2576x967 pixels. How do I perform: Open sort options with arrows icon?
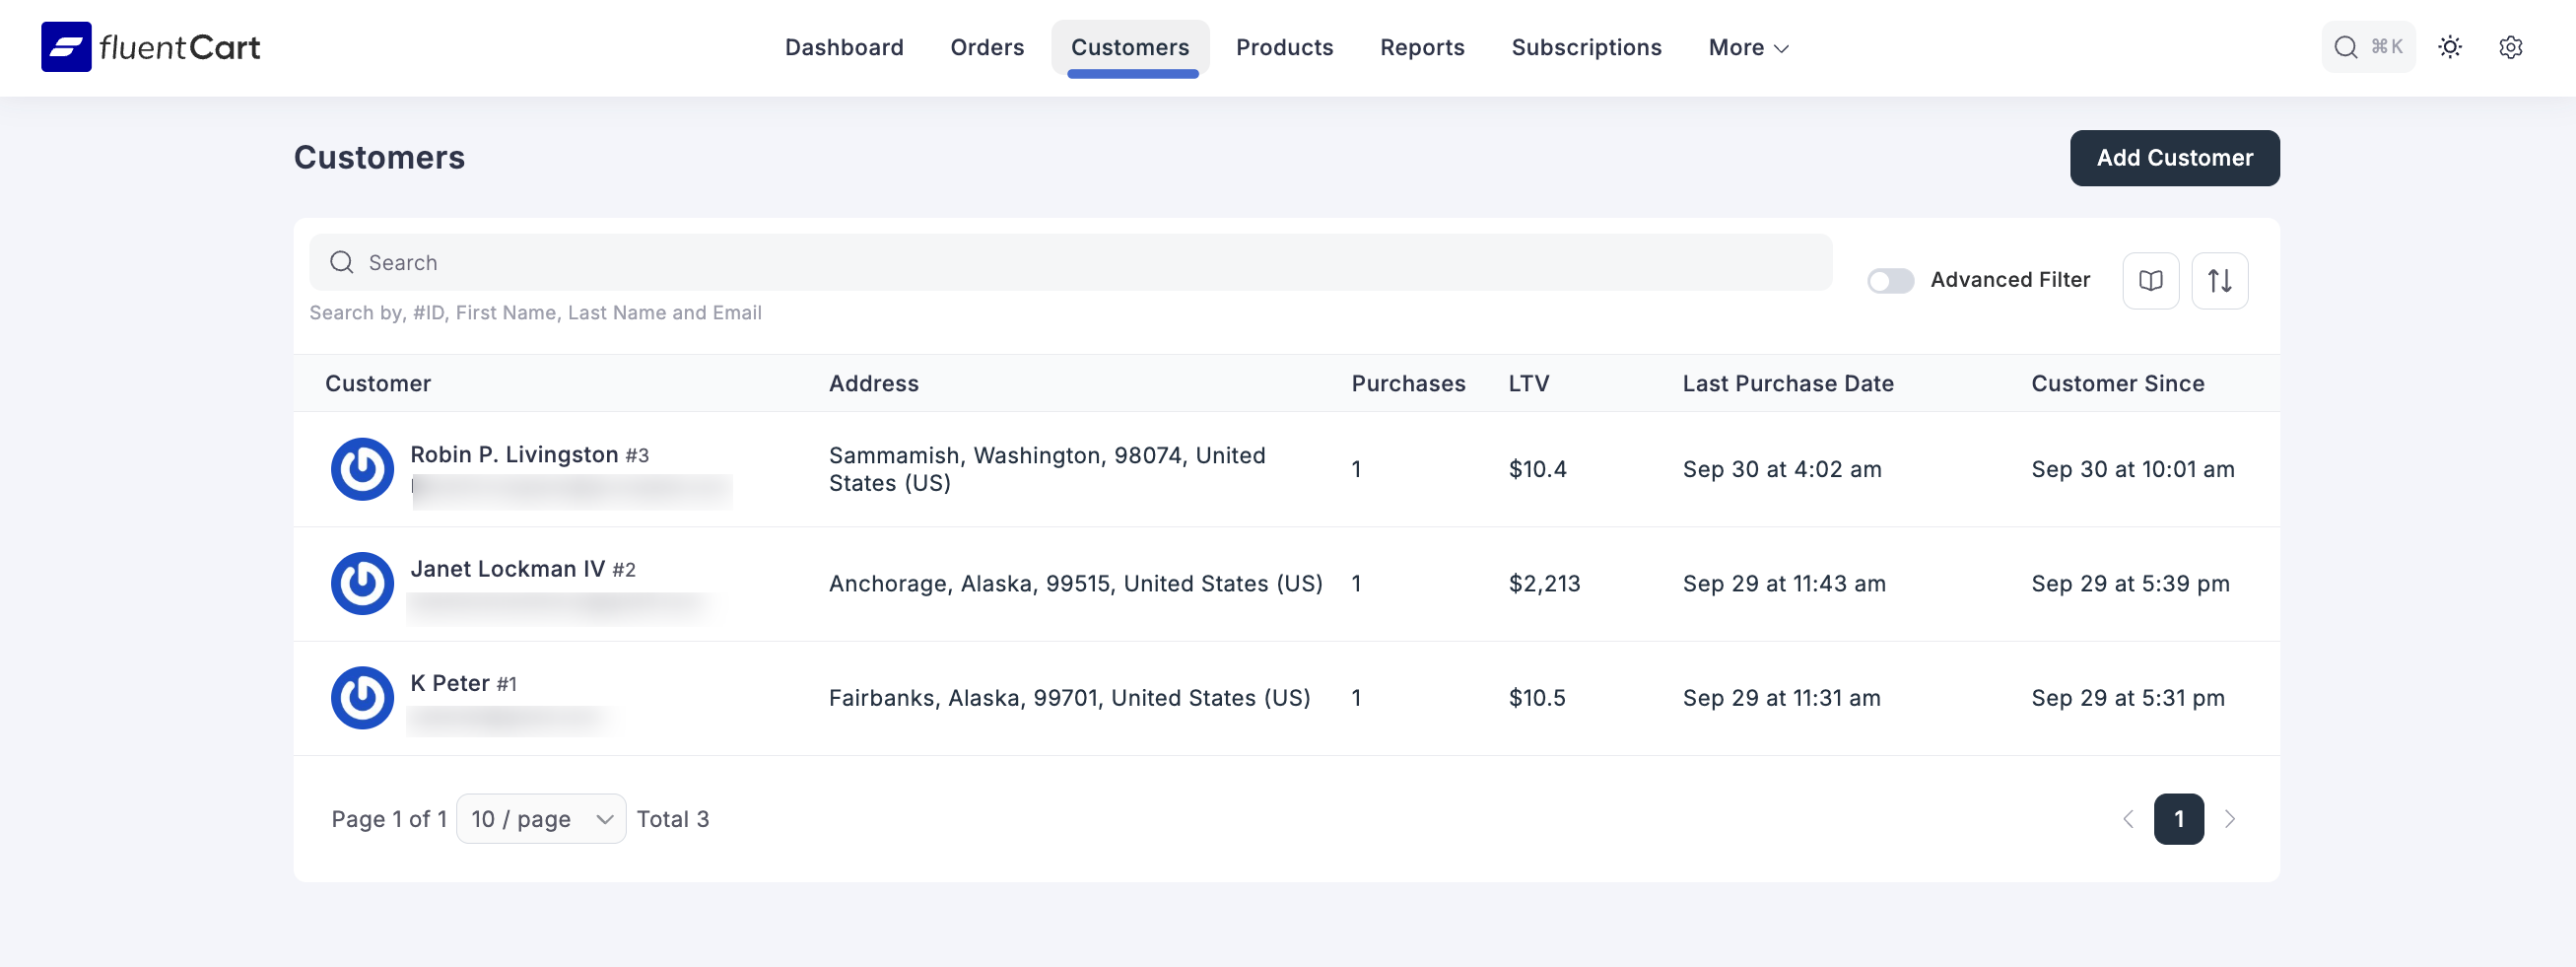coord(2219,281)
